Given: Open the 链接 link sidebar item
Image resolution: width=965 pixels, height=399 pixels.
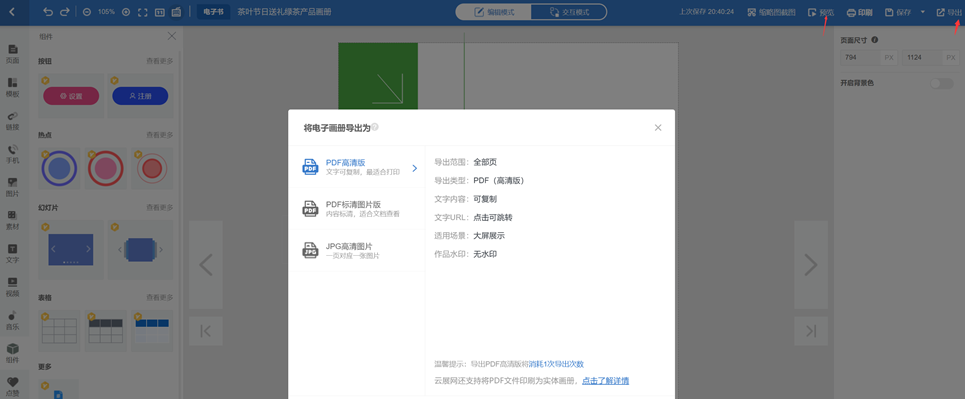Looking at the screenshot, I should tap(12, 121).
